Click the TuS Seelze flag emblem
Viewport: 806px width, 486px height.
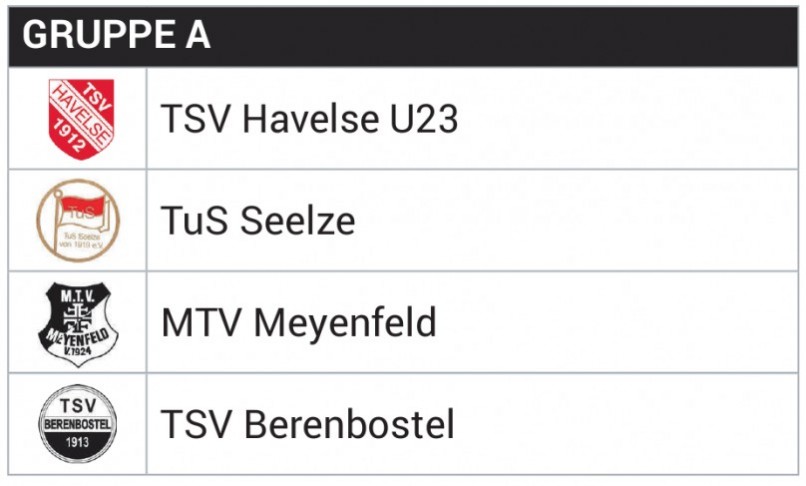(x=78, y=220)
